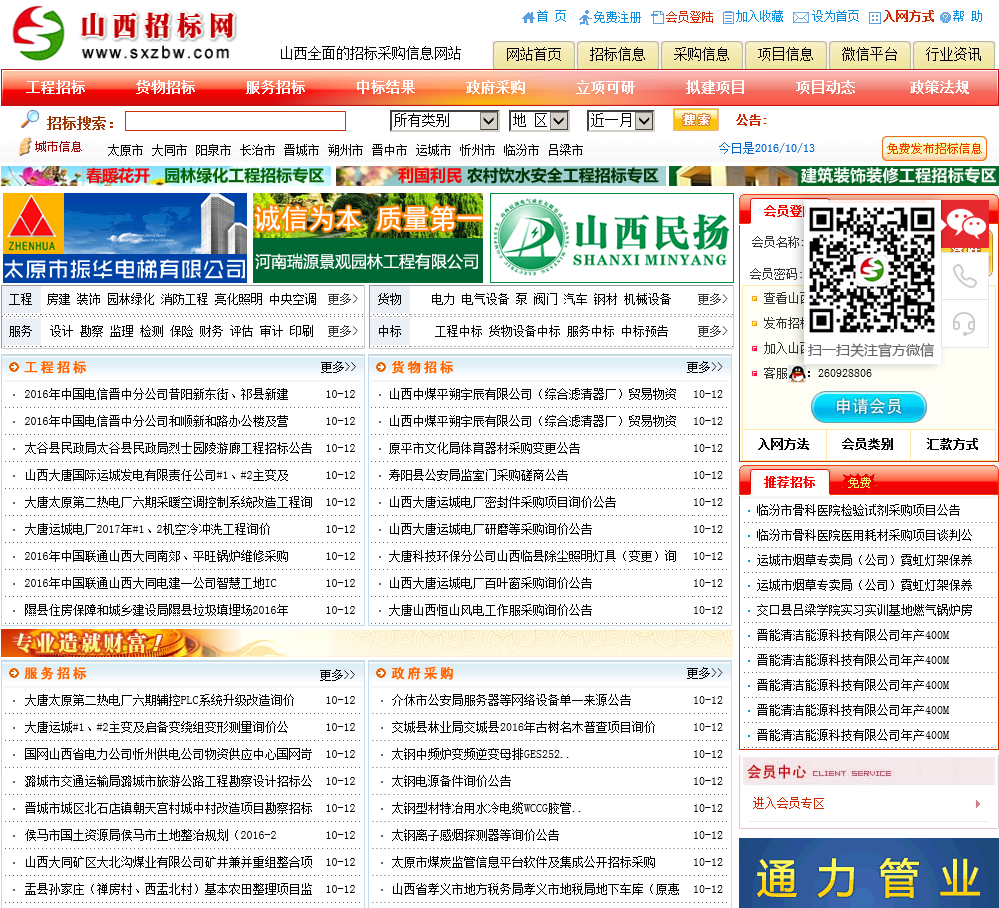This screenshot has width=999, height=908.
Task: Click the 申请会员 button
Action: click(868, 407)
